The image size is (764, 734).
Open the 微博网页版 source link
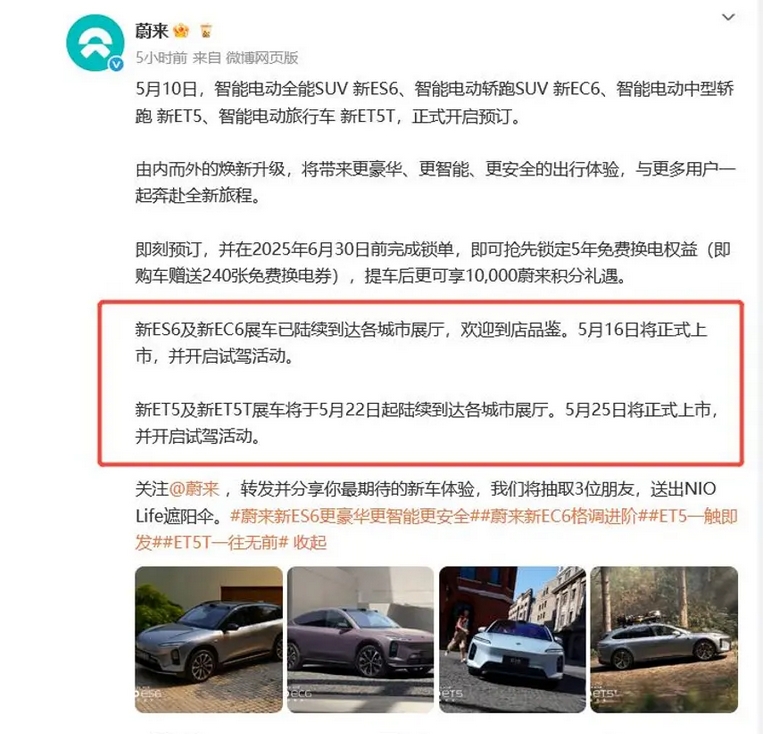pos(262,58)
